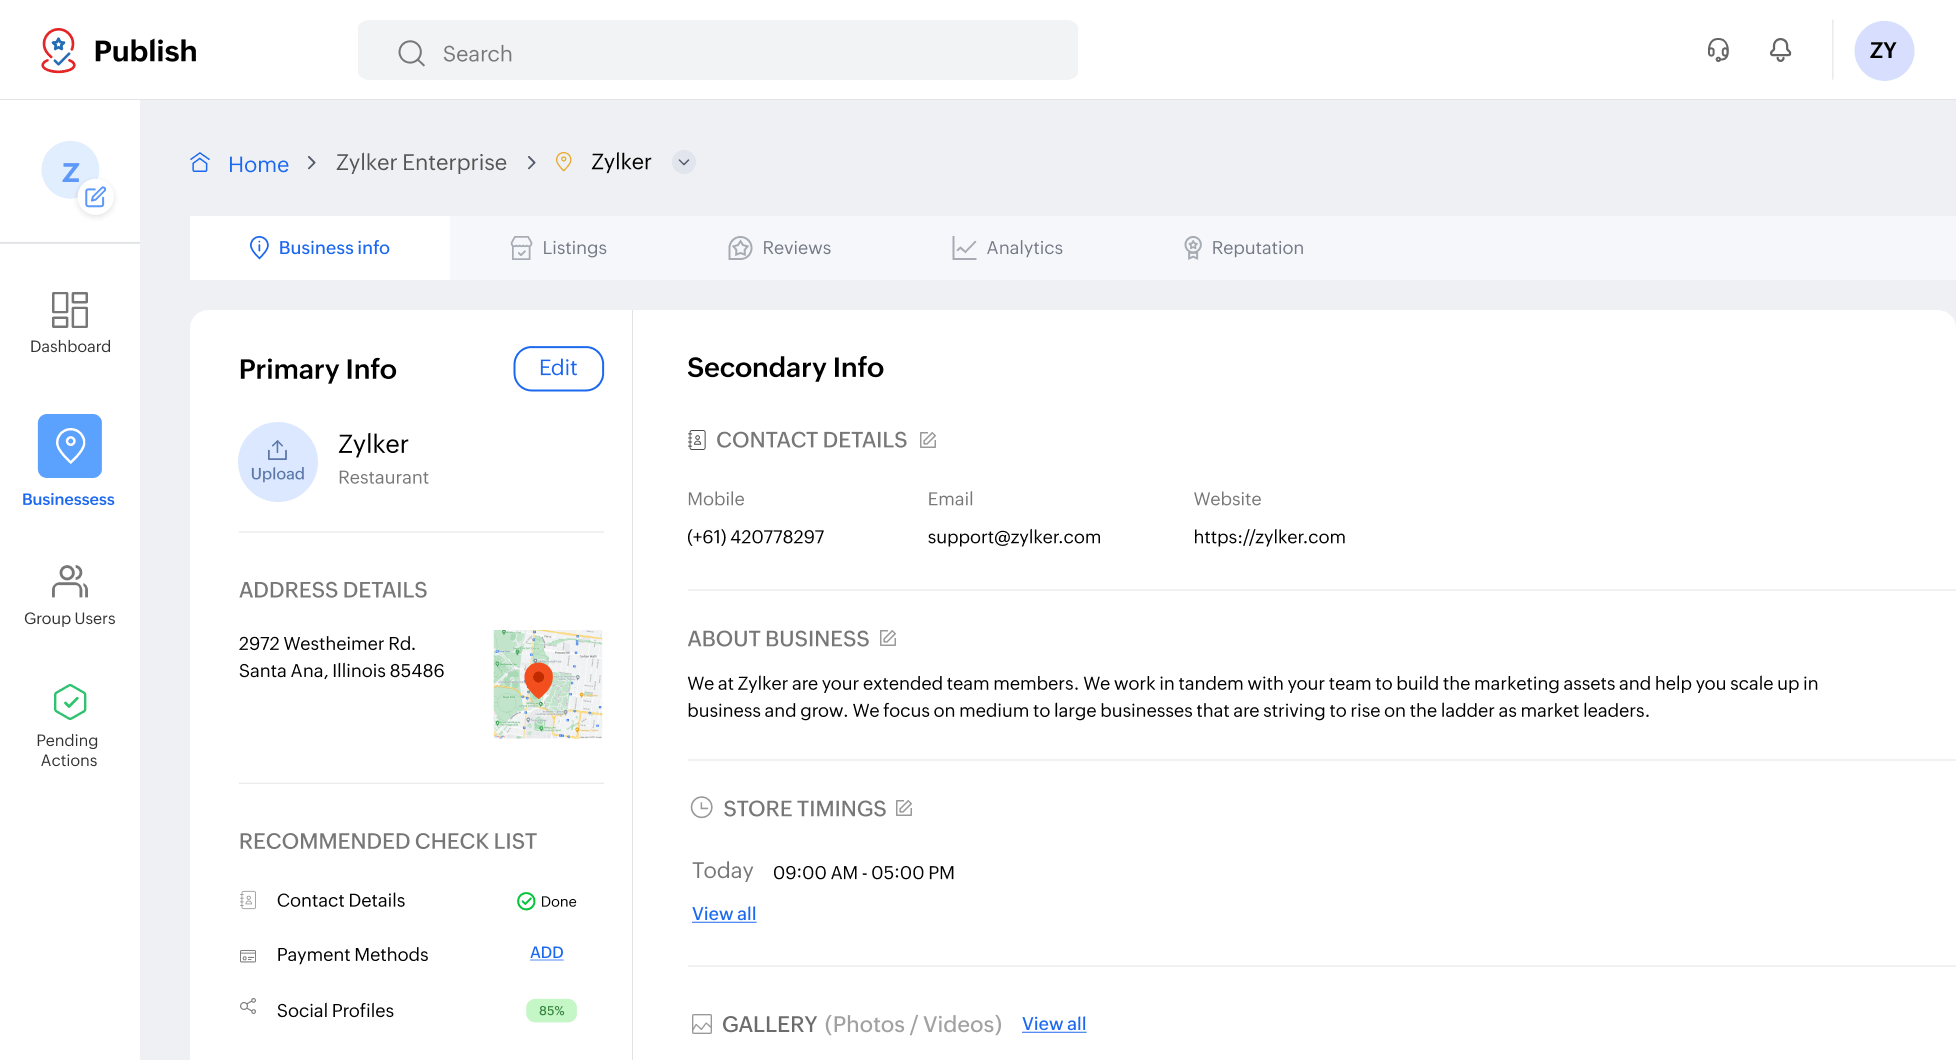Click View all under Store Timings
The image size is (1956, 1060).
(x=723, y=913)
